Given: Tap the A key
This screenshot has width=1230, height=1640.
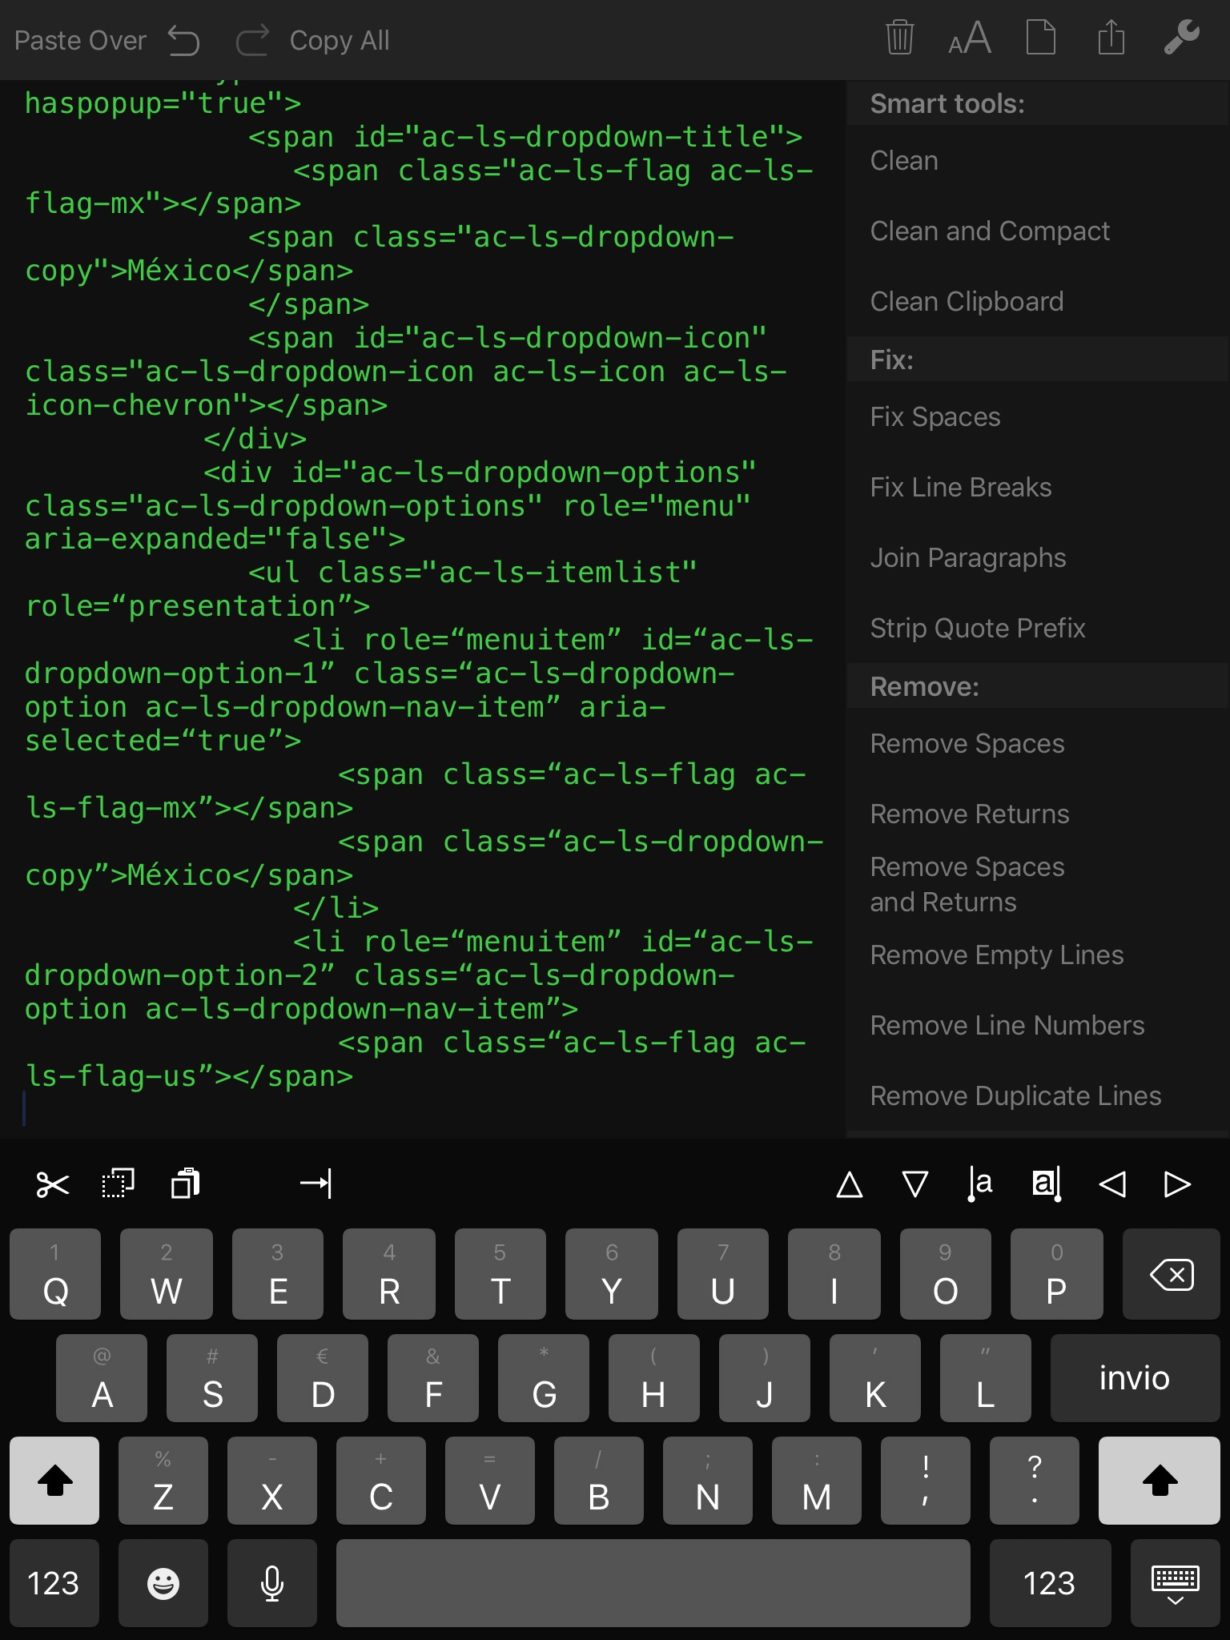Looking at the screenshot, I should (x=102, y=1377).
